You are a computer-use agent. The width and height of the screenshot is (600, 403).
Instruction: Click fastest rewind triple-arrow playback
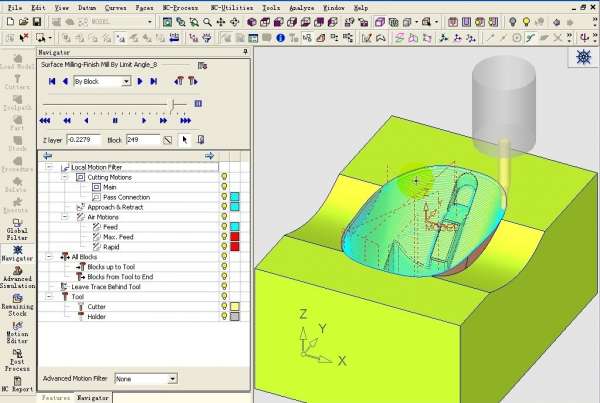click(45, 121)
